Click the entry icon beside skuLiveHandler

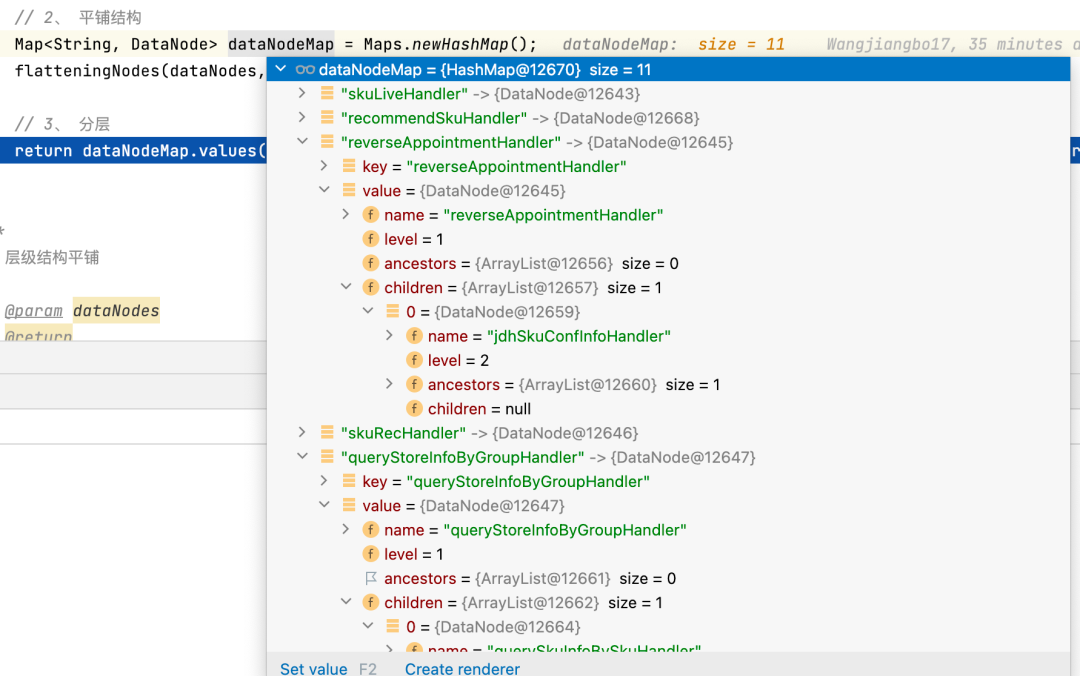[x=326, y=94]
